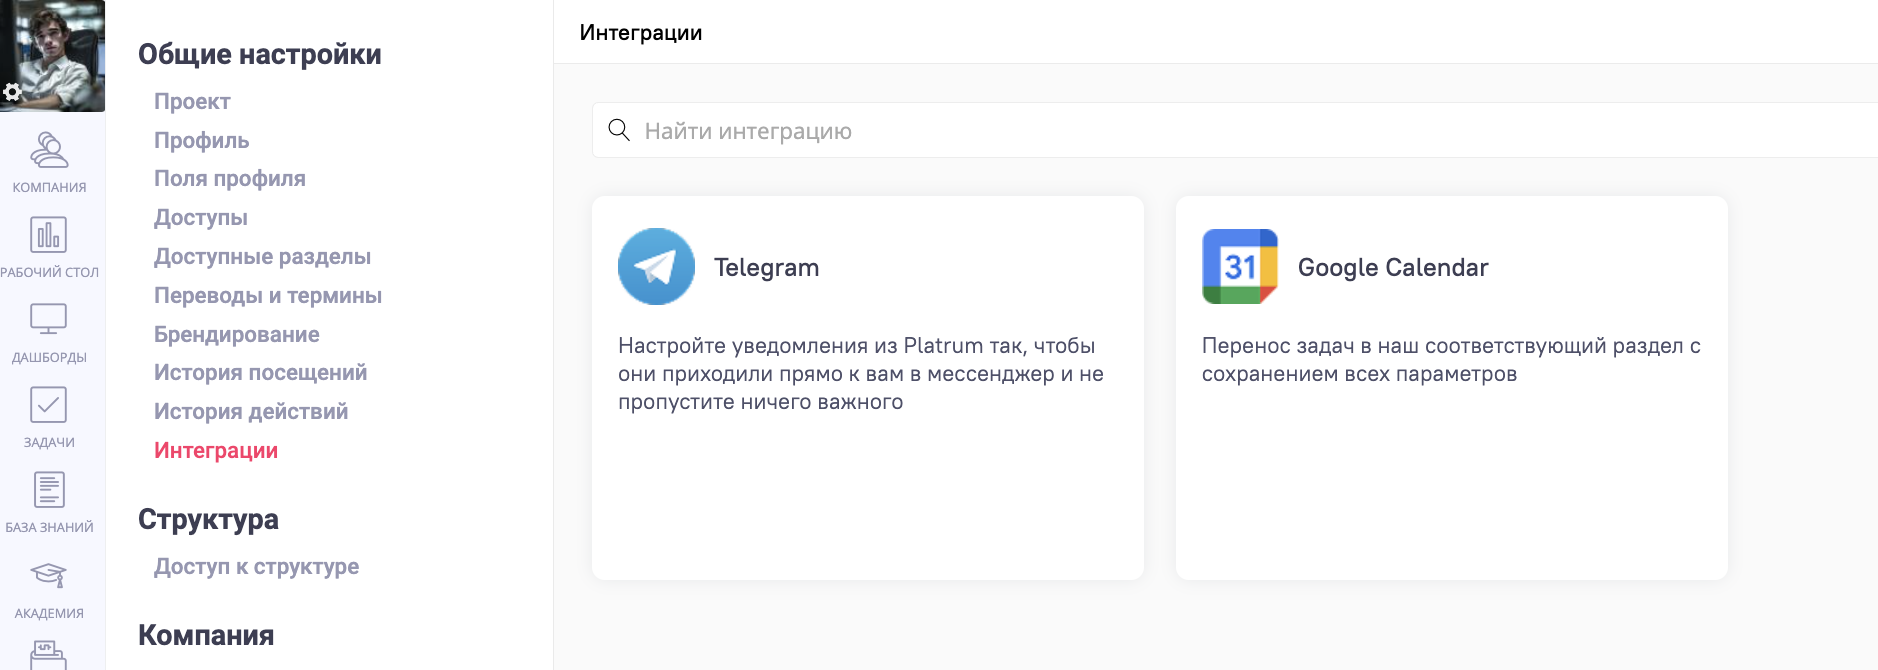The height and width of the screenshot is (670, 1878).
Task: Click the user profile photo
Action: (x=52, y=55)
